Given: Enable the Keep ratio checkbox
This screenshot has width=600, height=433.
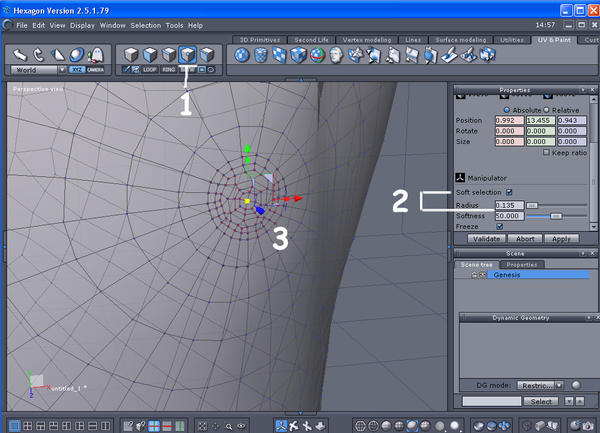Looking at the screenshot, I should (x=544, y=152).
